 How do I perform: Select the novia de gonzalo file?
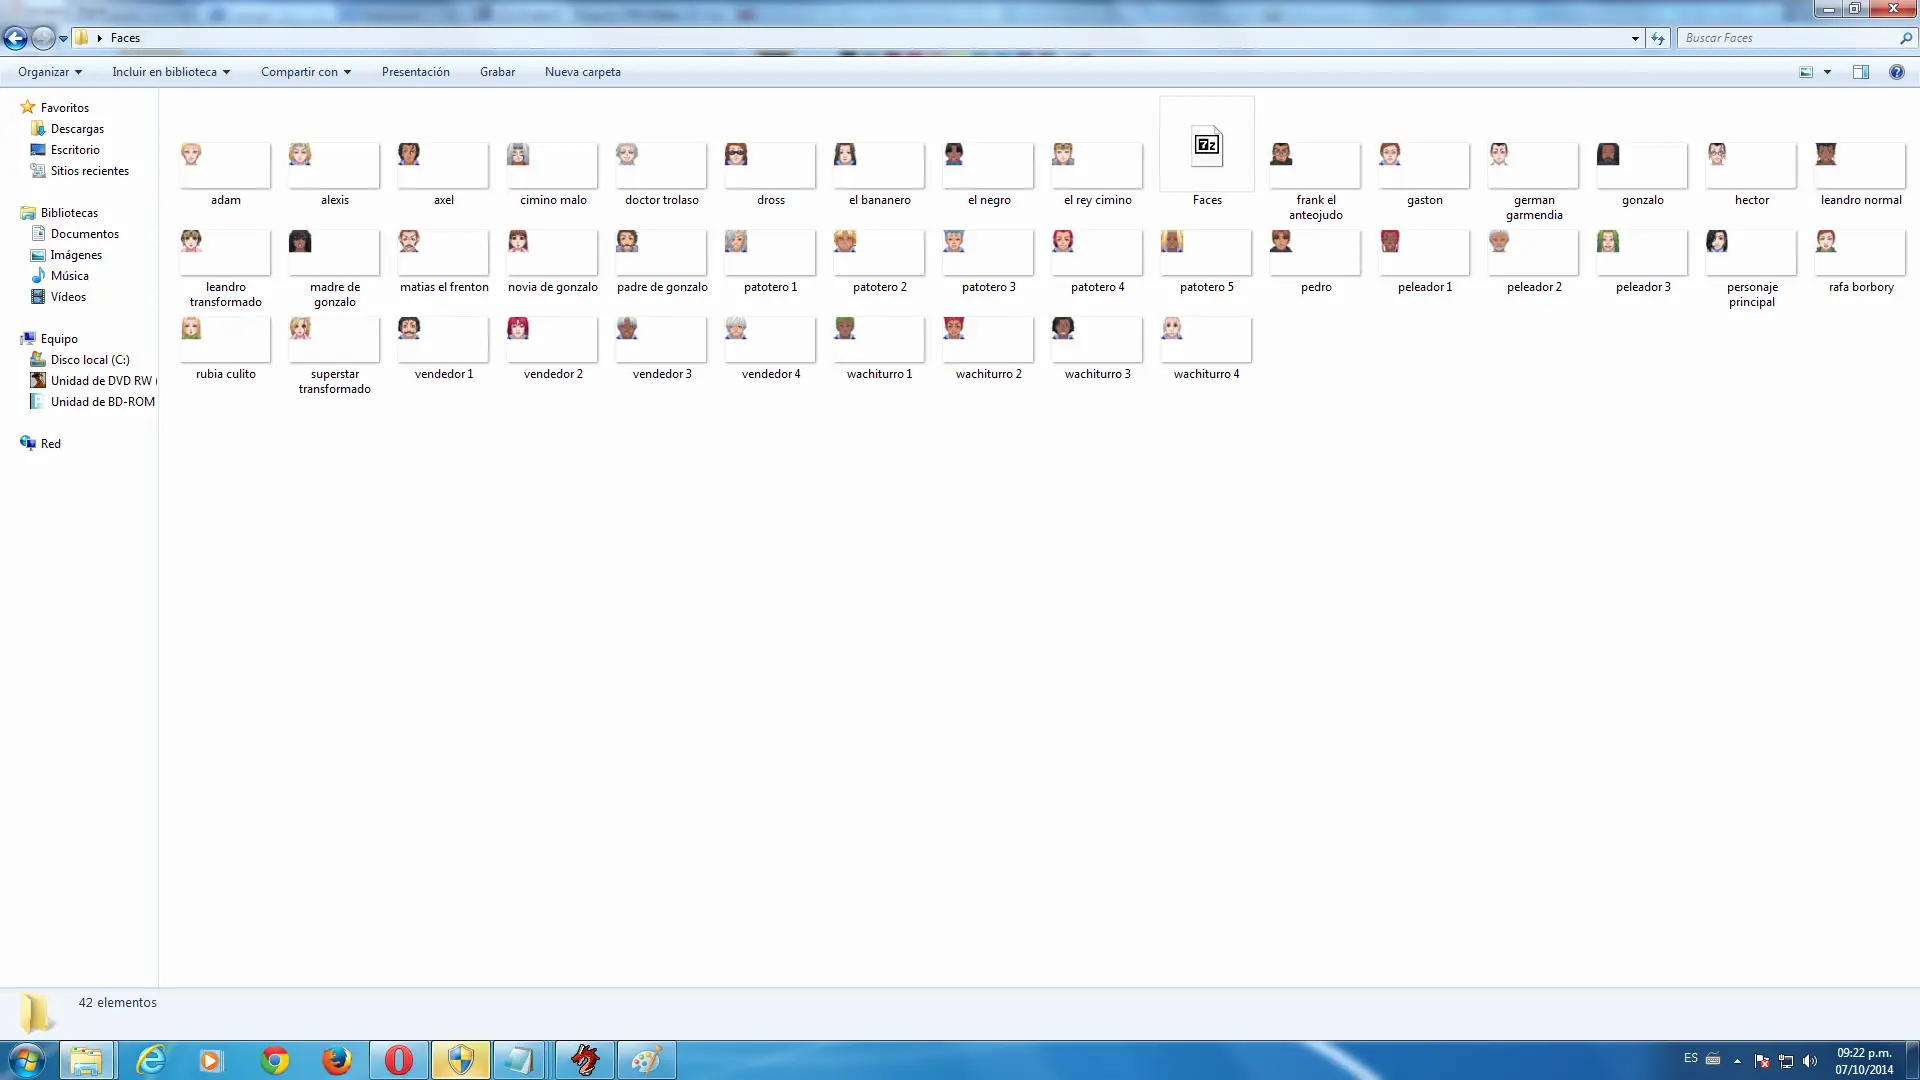[x=553, y=253]
